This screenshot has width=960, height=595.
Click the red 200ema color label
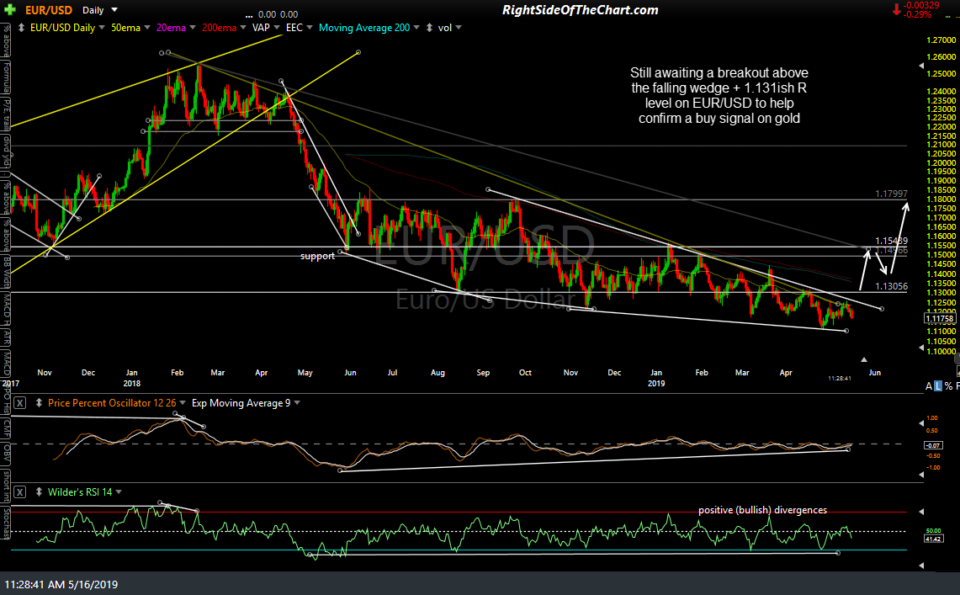coord(219,27)
